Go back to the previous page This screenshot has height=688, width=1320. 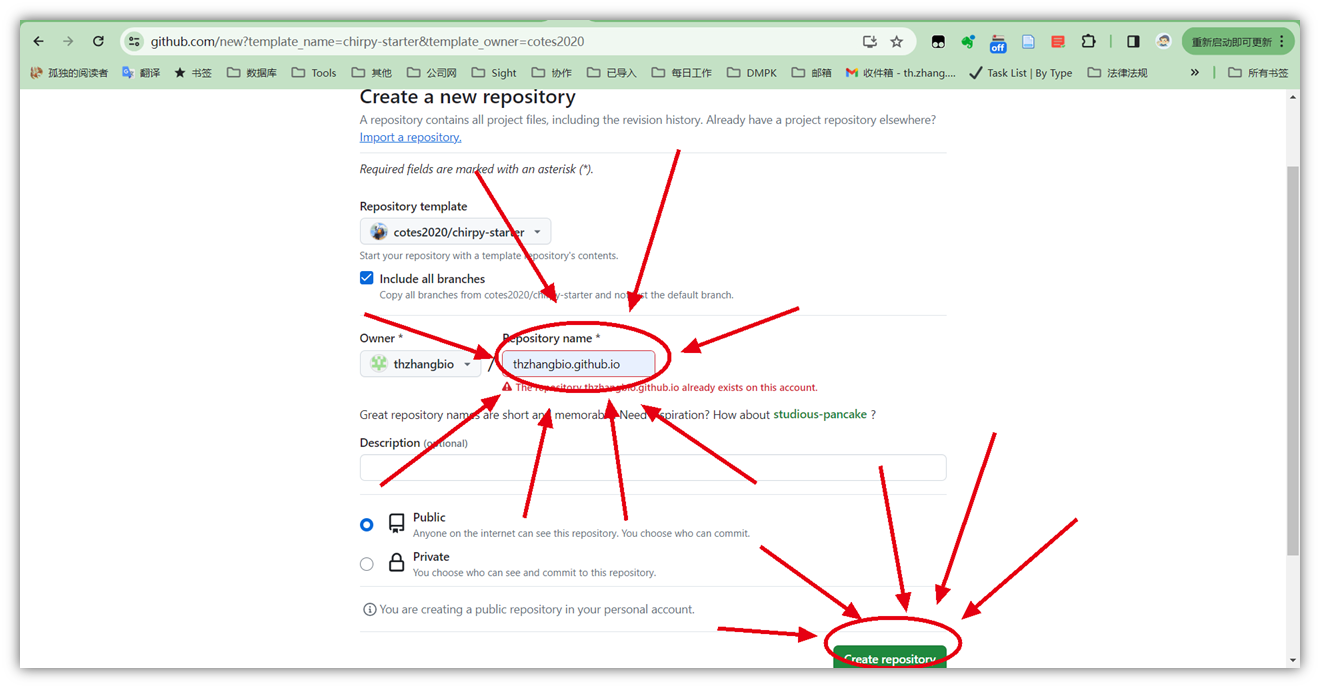tap(38, 41)
